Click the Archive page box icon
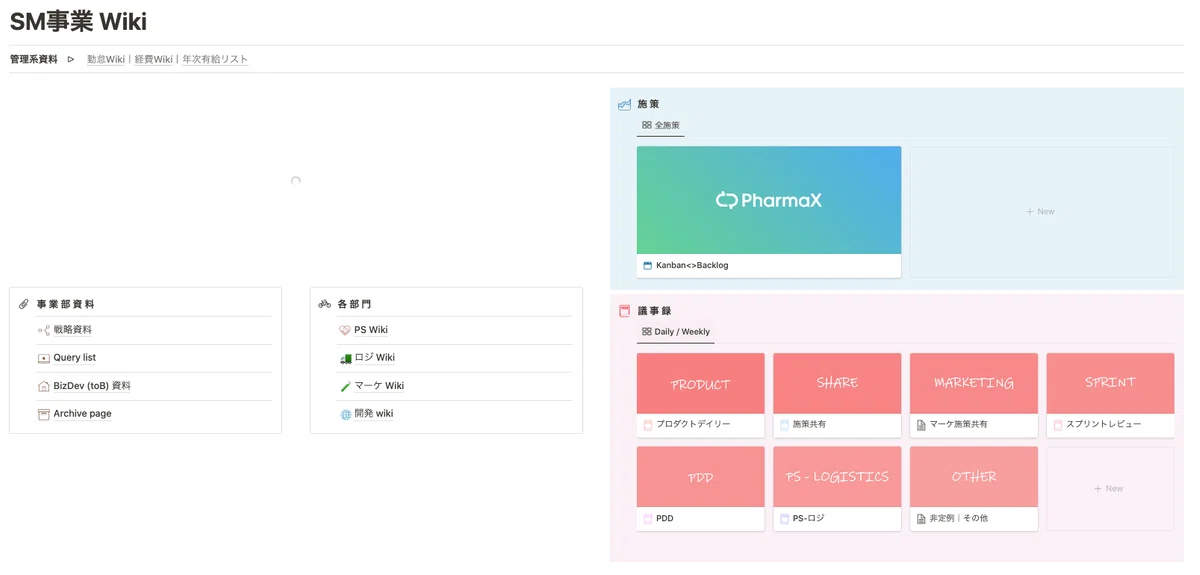 click(x=44, y=414)
